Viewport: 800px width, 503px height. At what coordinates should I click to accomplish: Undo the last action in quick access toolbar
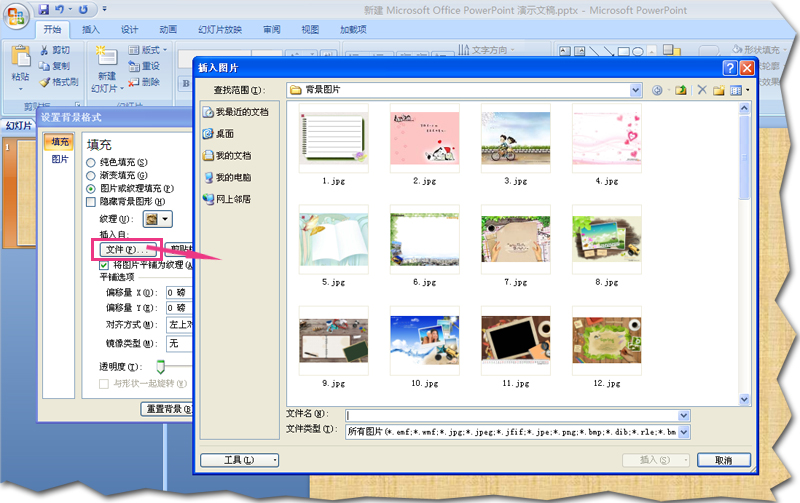click(60, 9)
